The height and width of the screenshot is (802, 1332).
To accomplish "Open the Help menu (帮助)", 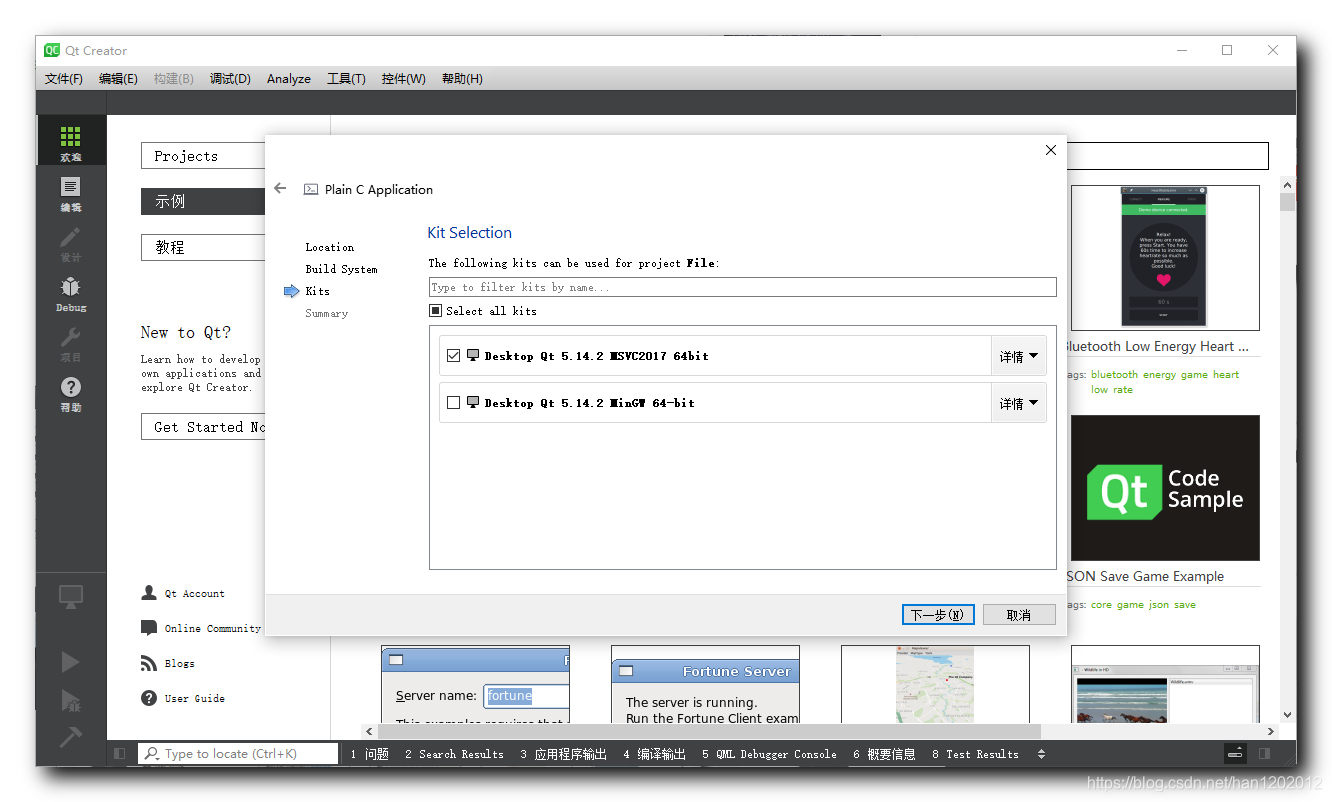I will [x=462, y=79].
